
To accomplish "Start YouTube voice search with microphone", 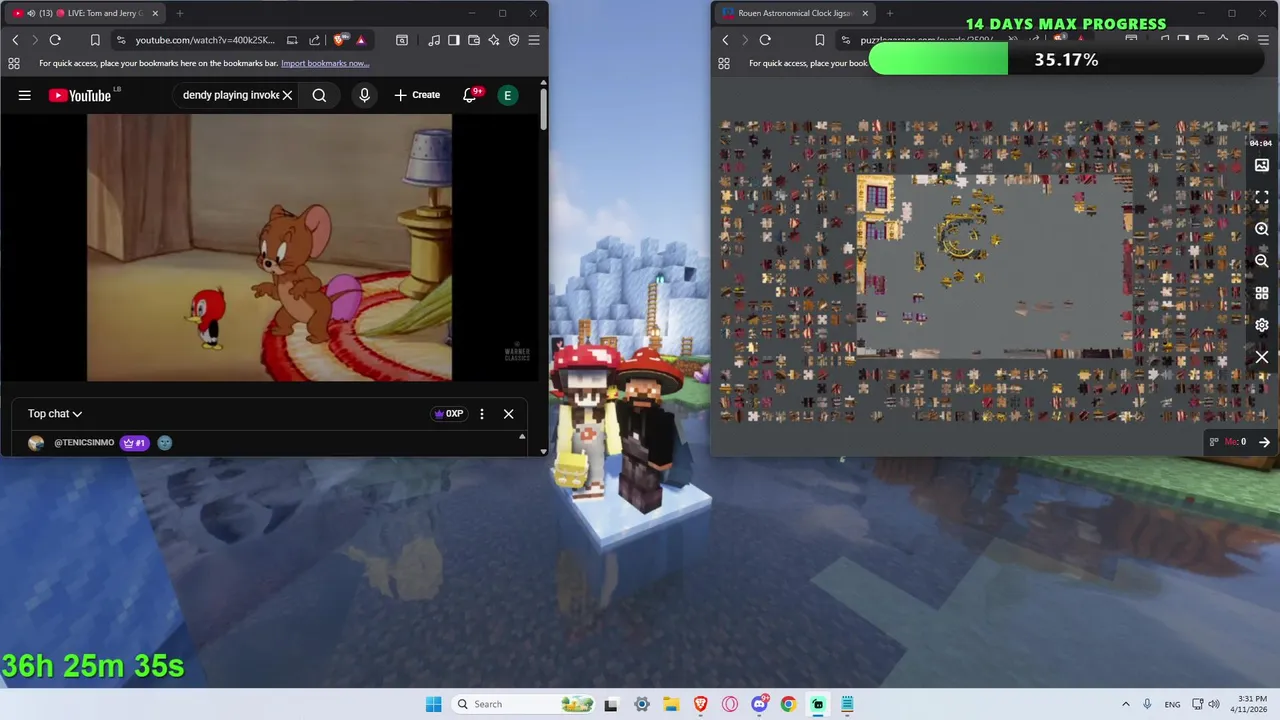I will click(364, 95).
